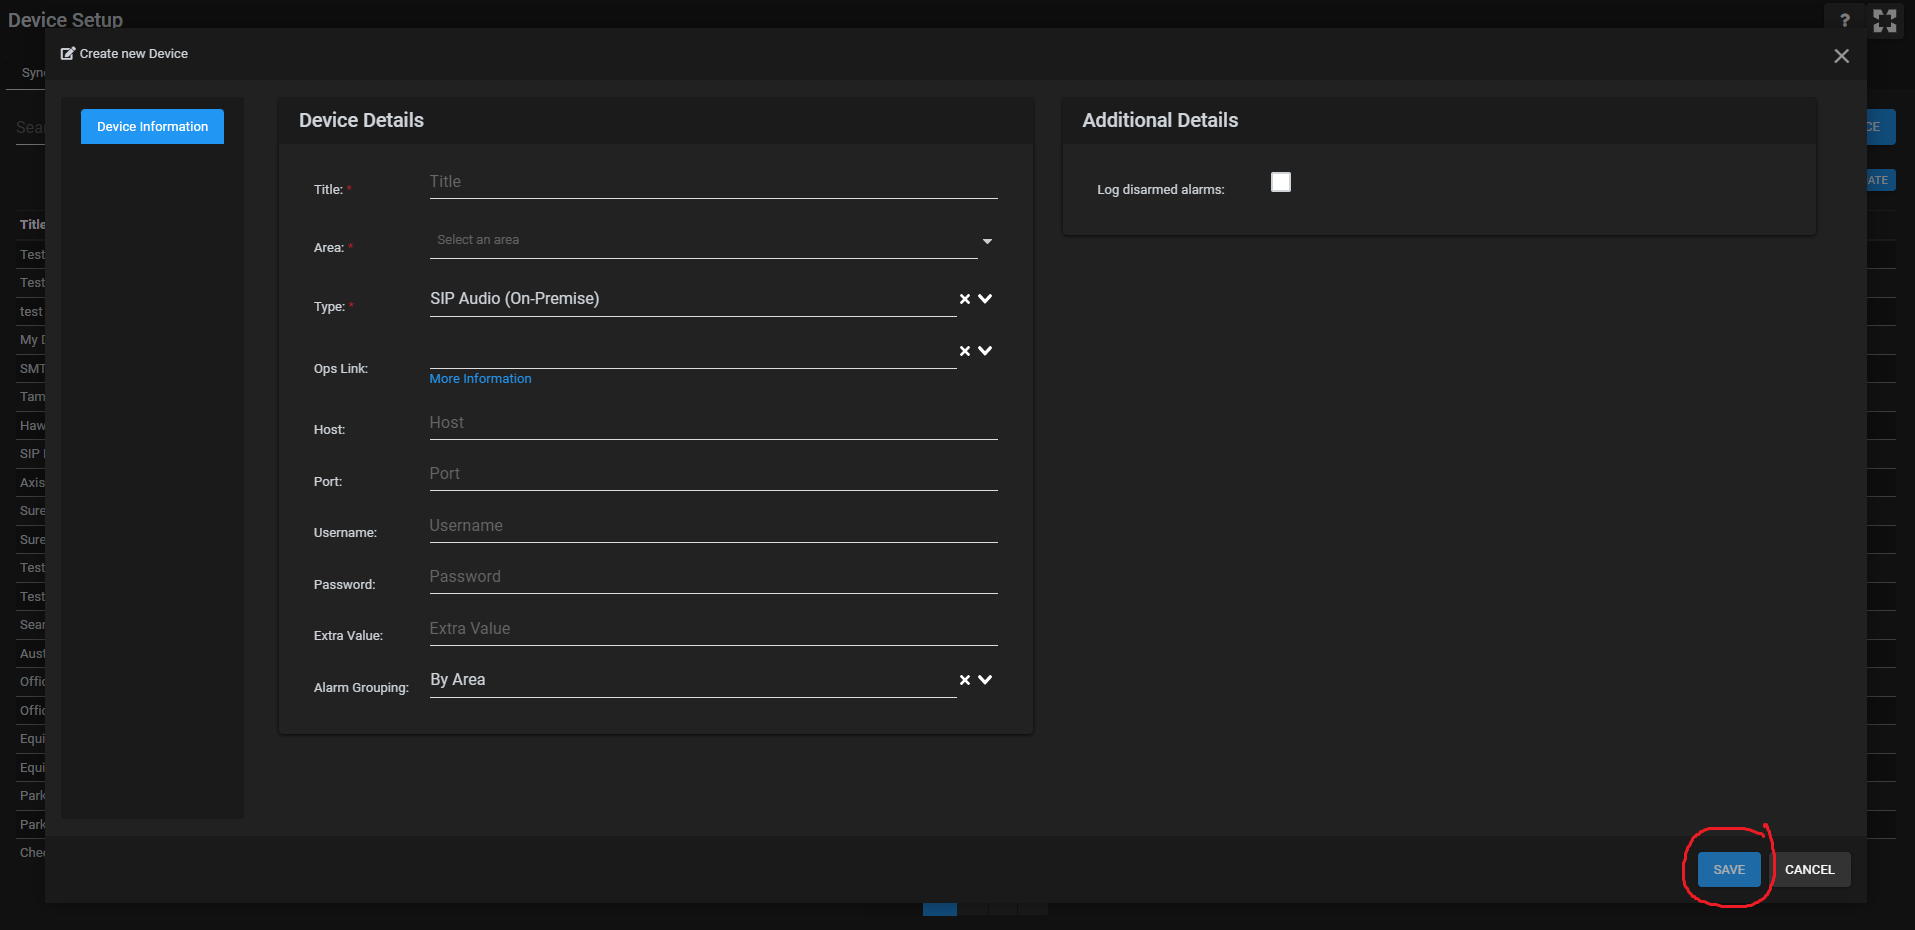
Task: Expand the Ops Link dropdown chevron
Action: click(x=985, y=351)
